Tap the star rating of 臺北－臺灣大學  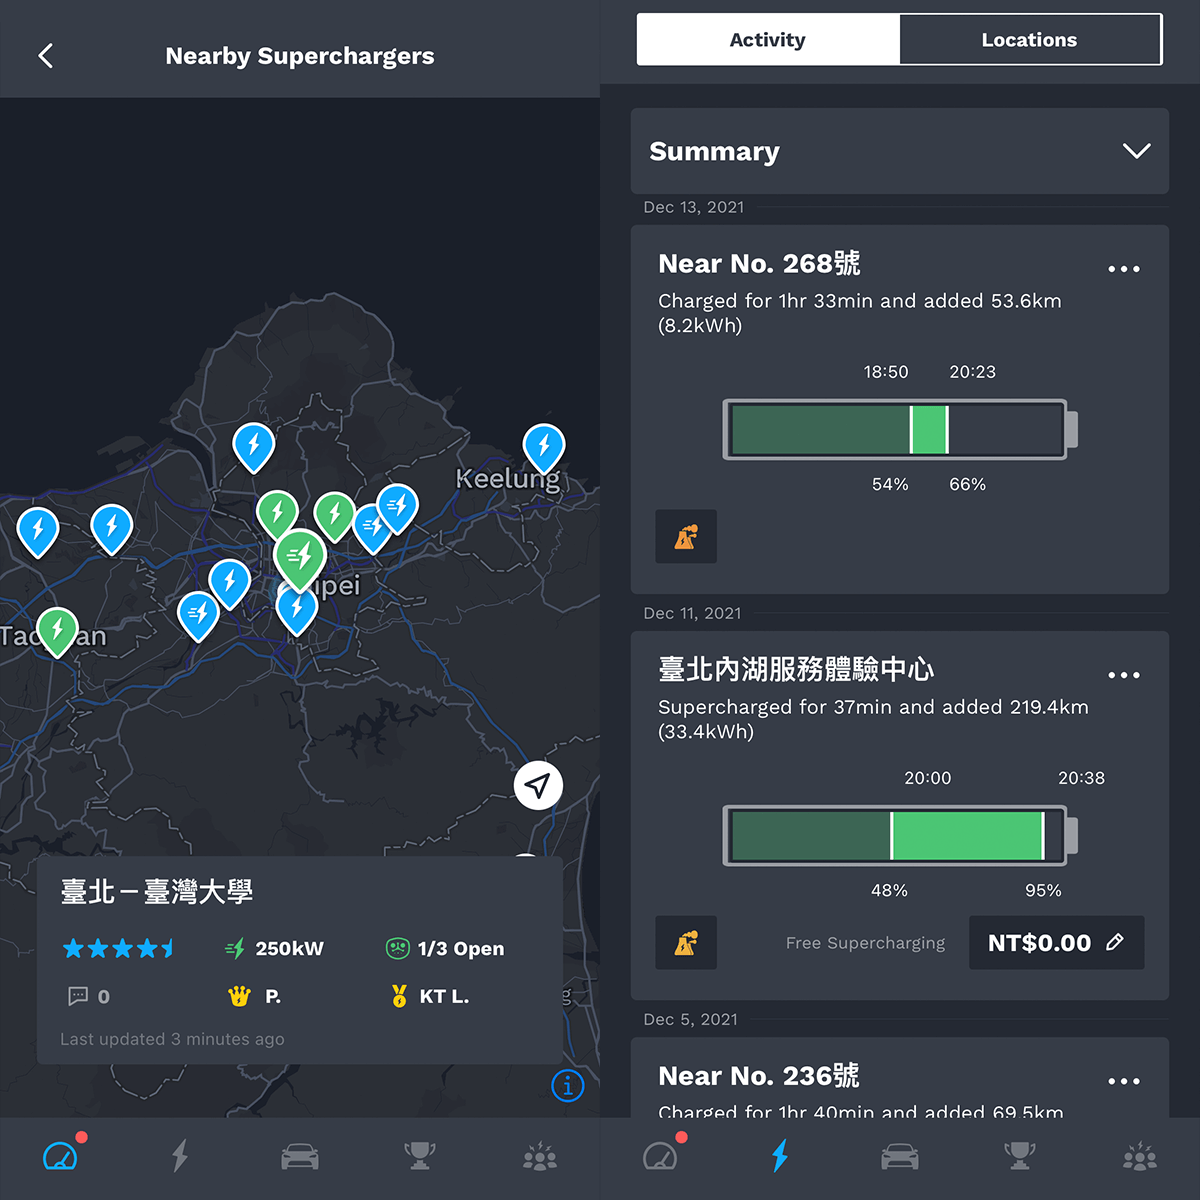pyautogui.click(x=118, y=948)
